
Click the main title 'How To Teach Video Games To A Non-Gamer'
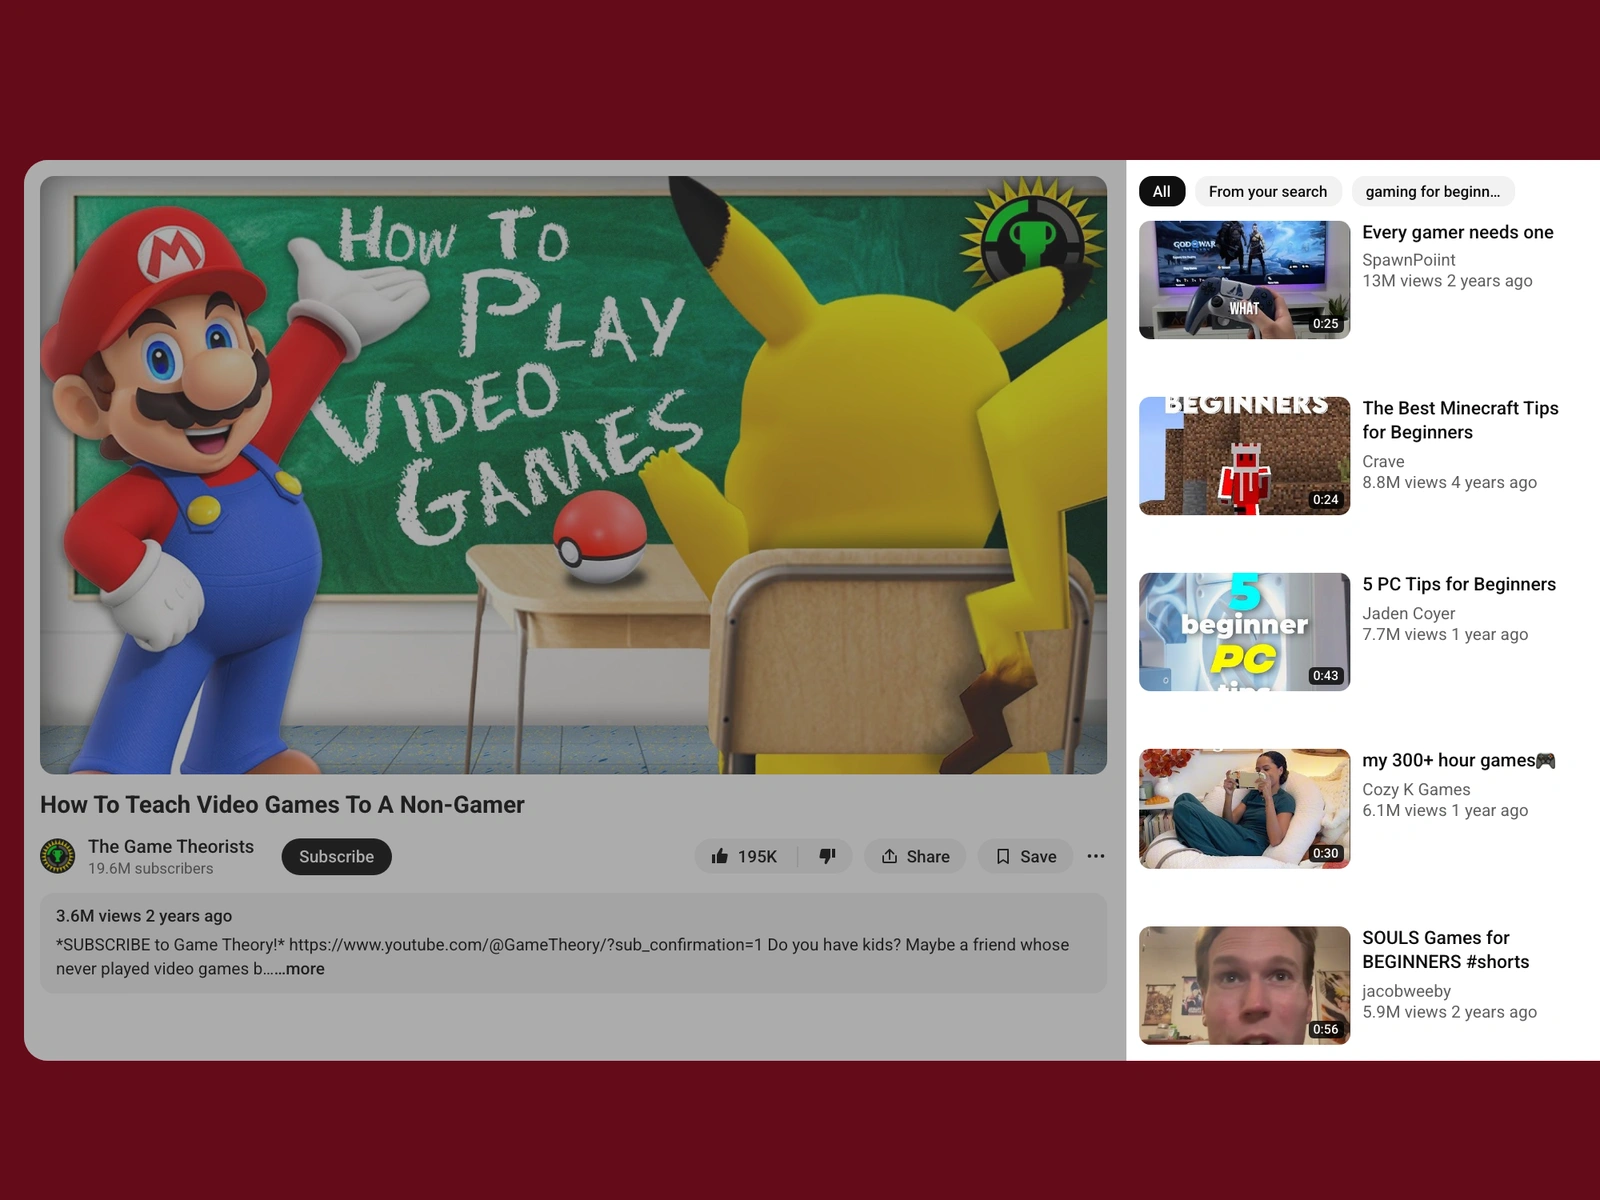pos(282,804)
